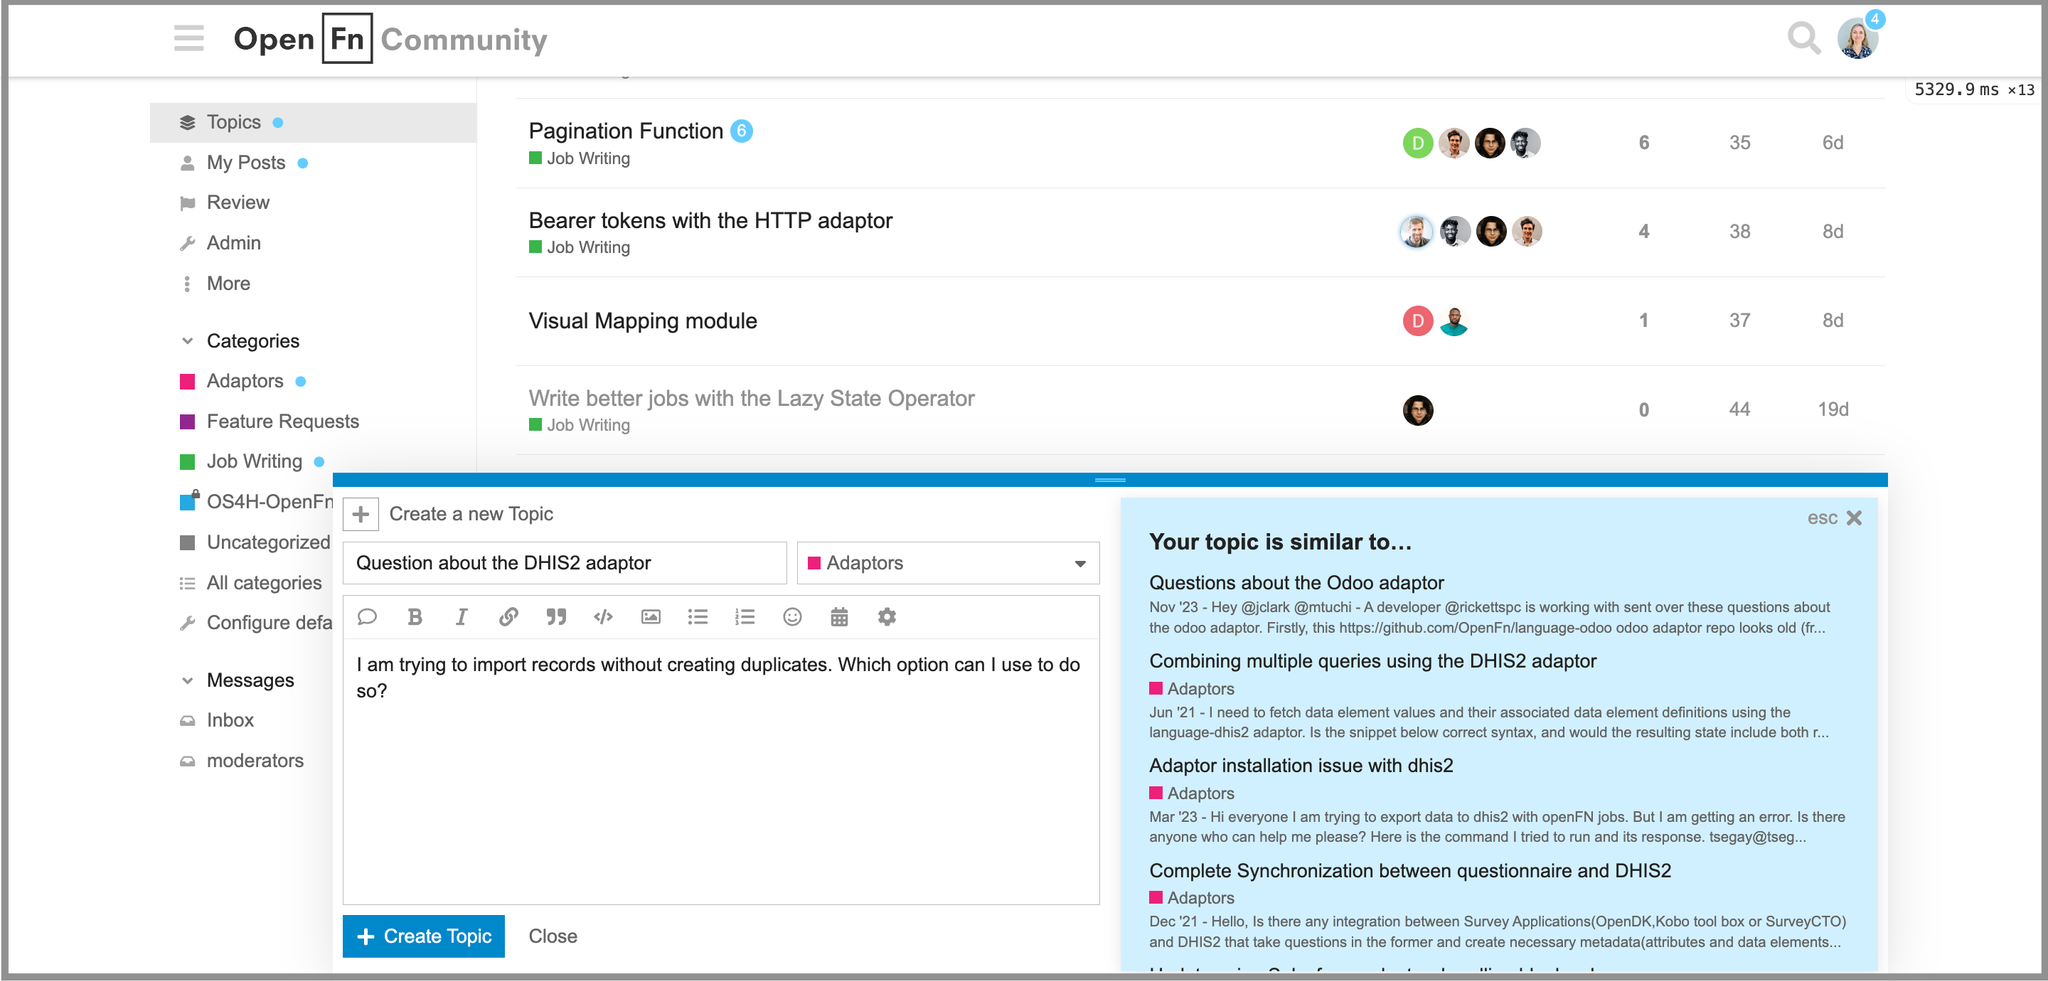Click avatar D on Visual Mapping module row
The width and height of the screenshot is (2048, 981).
(x=1418, y=321)
